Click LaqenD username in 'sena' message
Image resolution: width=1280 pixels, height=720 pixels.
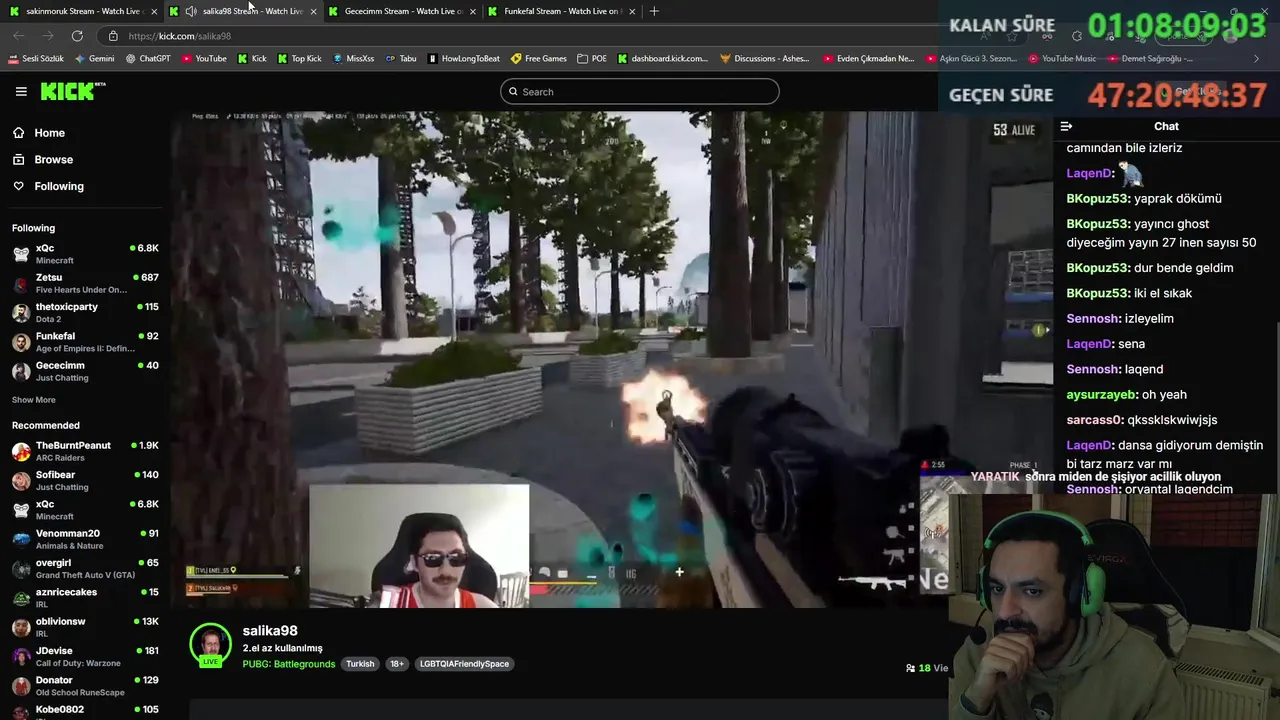point(1089,344)
